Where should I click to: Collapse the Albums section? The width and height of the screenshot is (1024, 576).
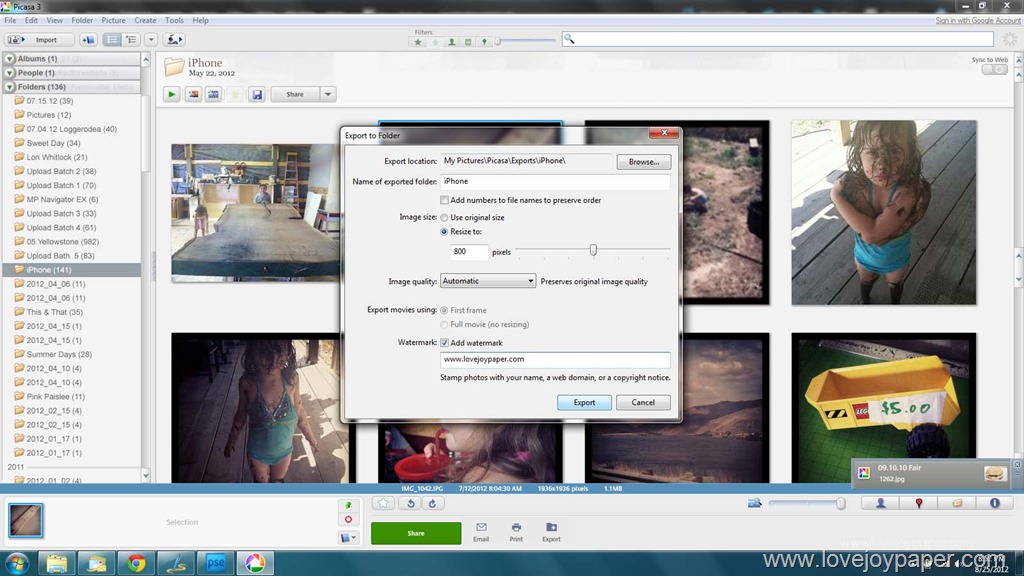(x=10, y=59)
